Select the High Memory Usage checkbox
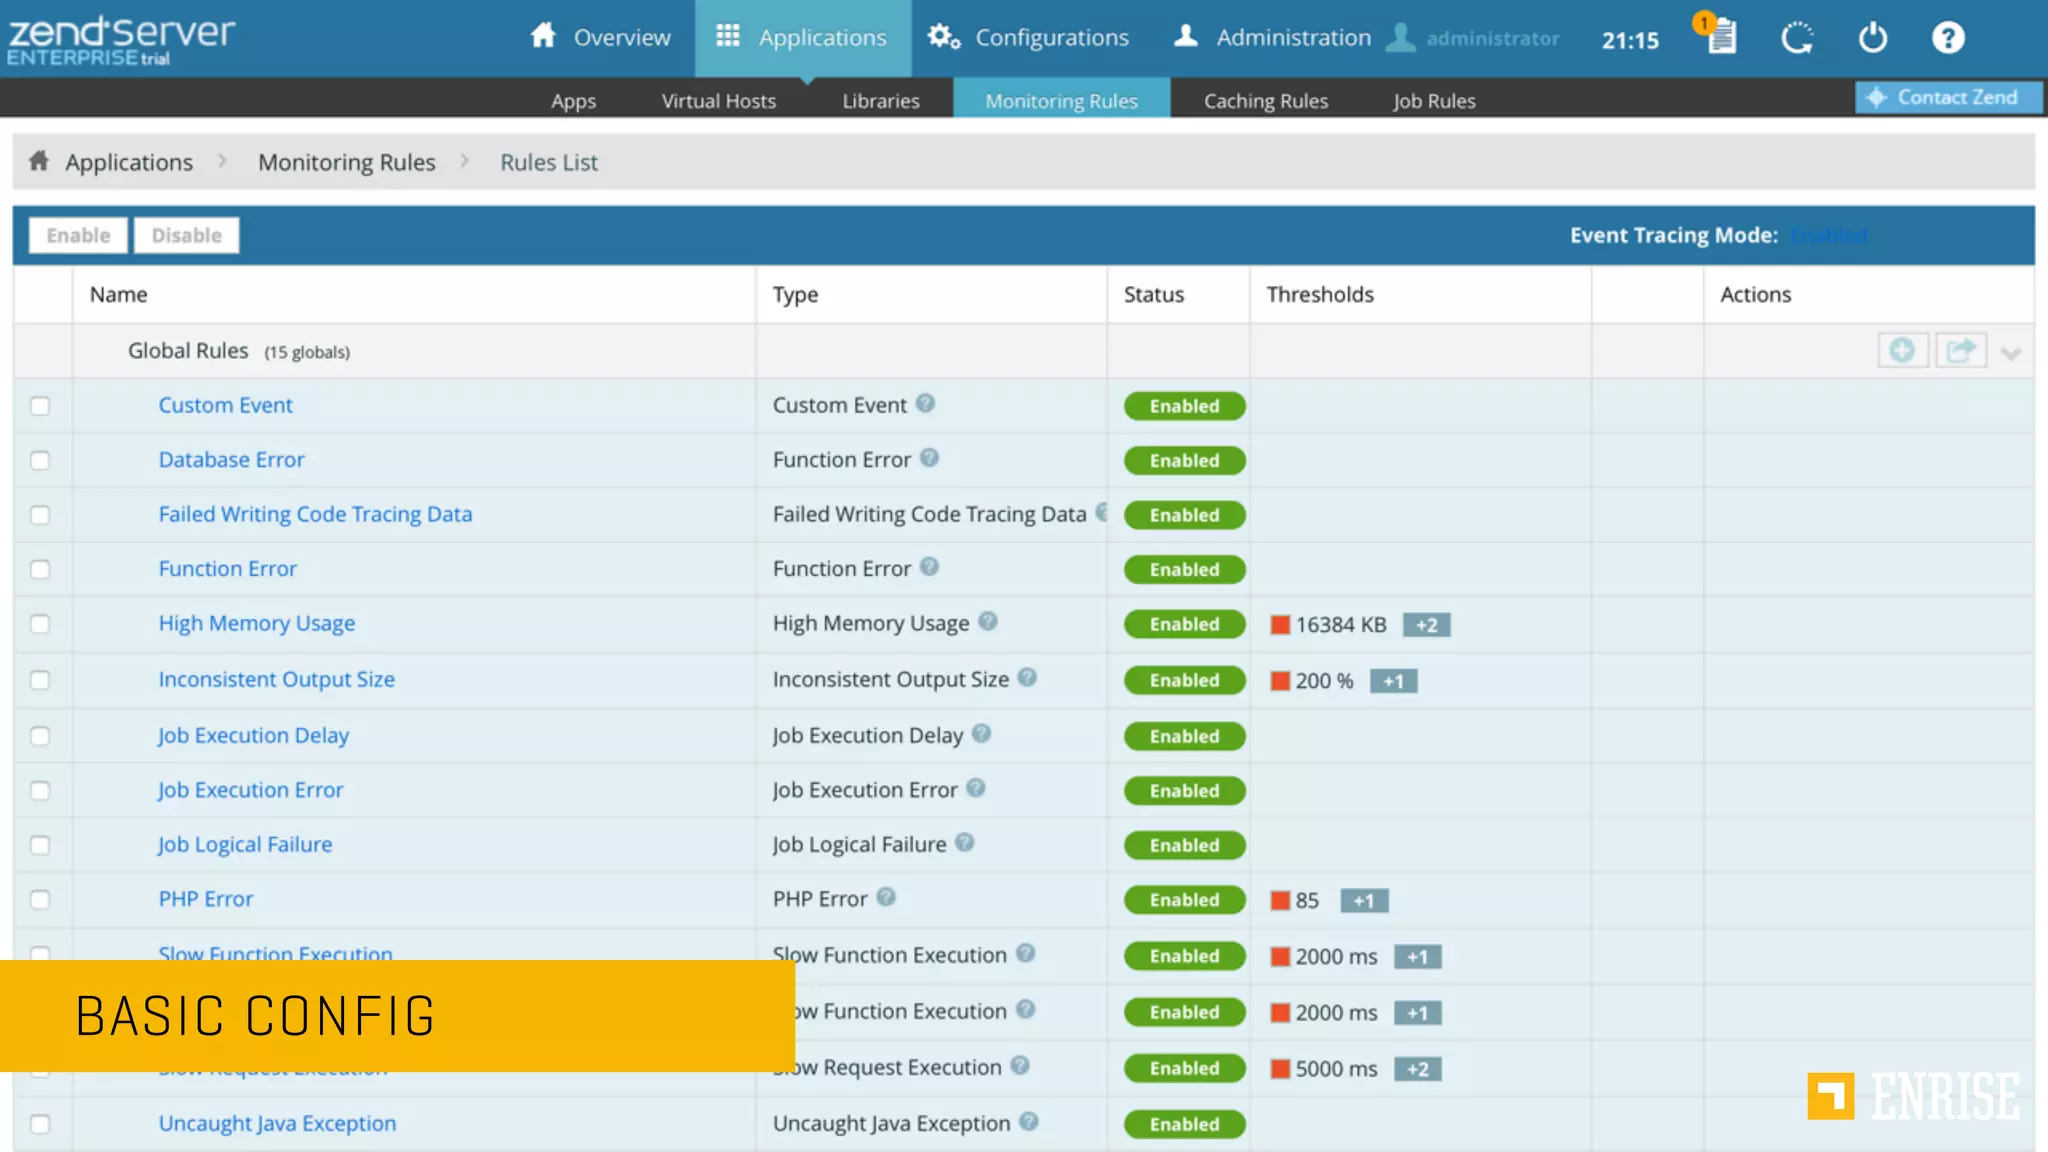 40,624
